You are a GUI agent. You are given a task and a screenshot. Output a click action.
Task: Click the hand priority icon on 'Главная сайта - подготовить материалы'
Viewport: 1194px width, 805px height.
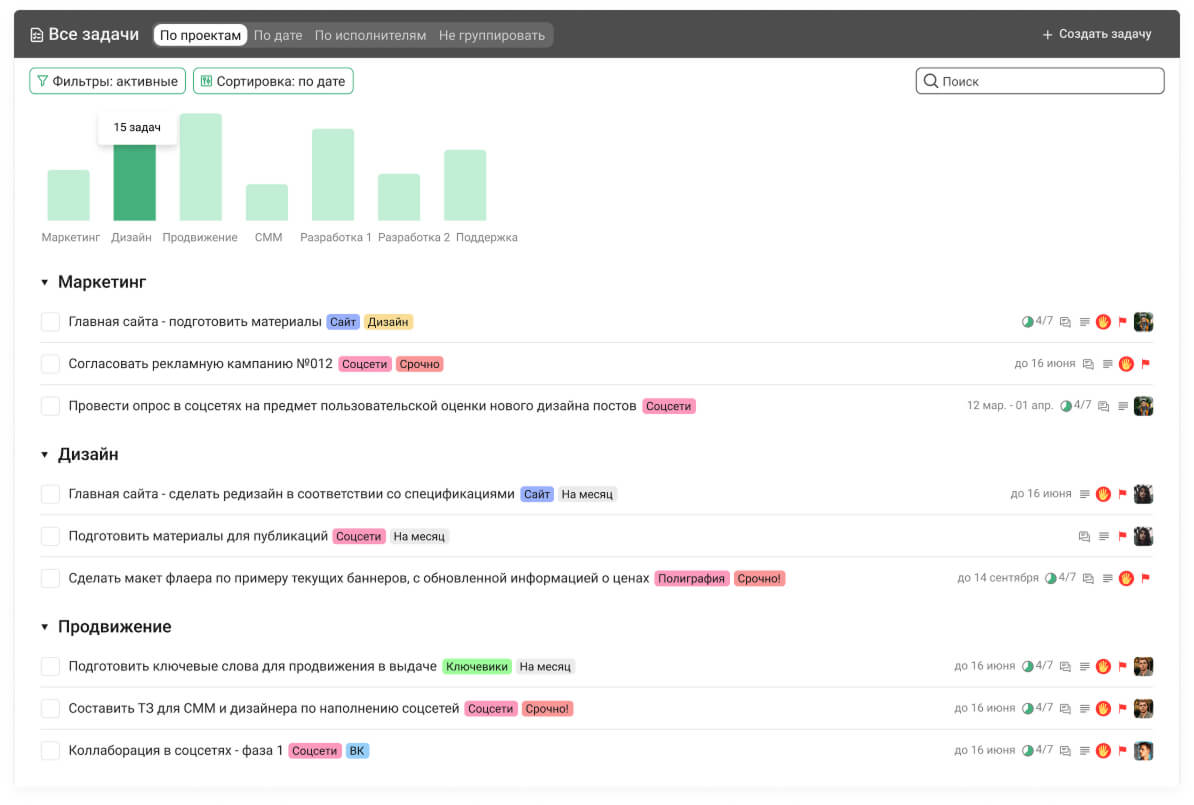click(1103, 322)
